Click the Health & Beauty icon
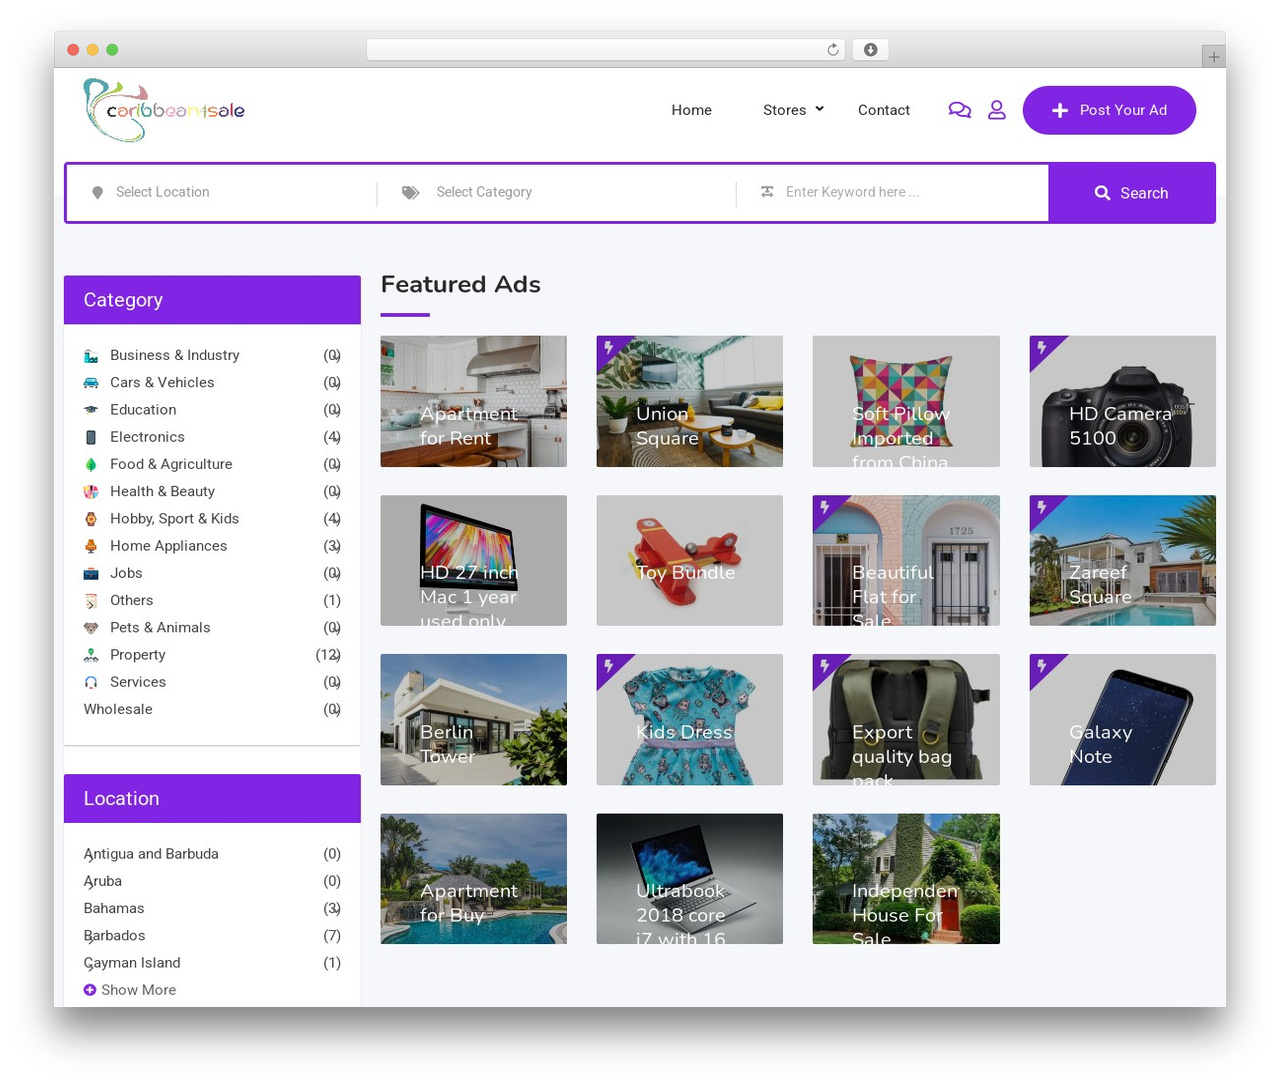This screenshot has height=1084, width=1280. pyautogui.click(x=91, y=491)
